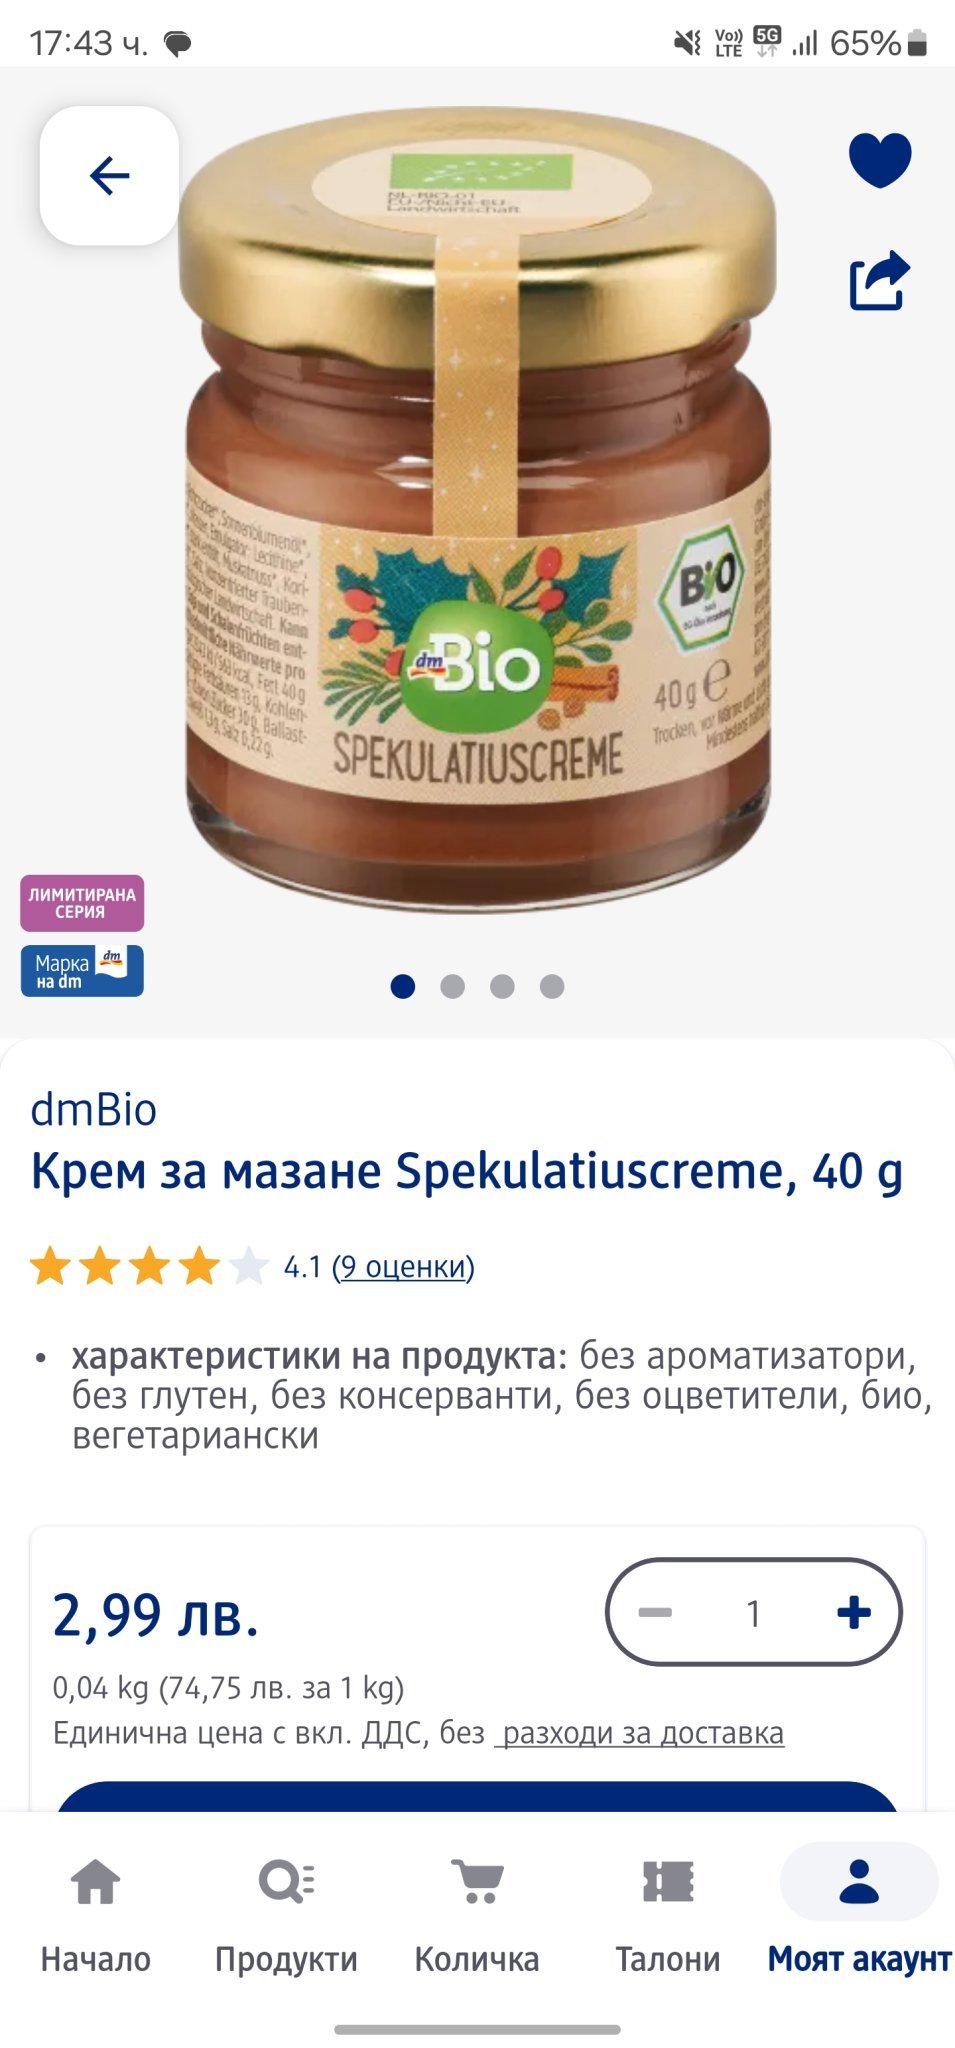
Task: Tap the Лимитирана серия badge
Action: click(x=82, y=903)
